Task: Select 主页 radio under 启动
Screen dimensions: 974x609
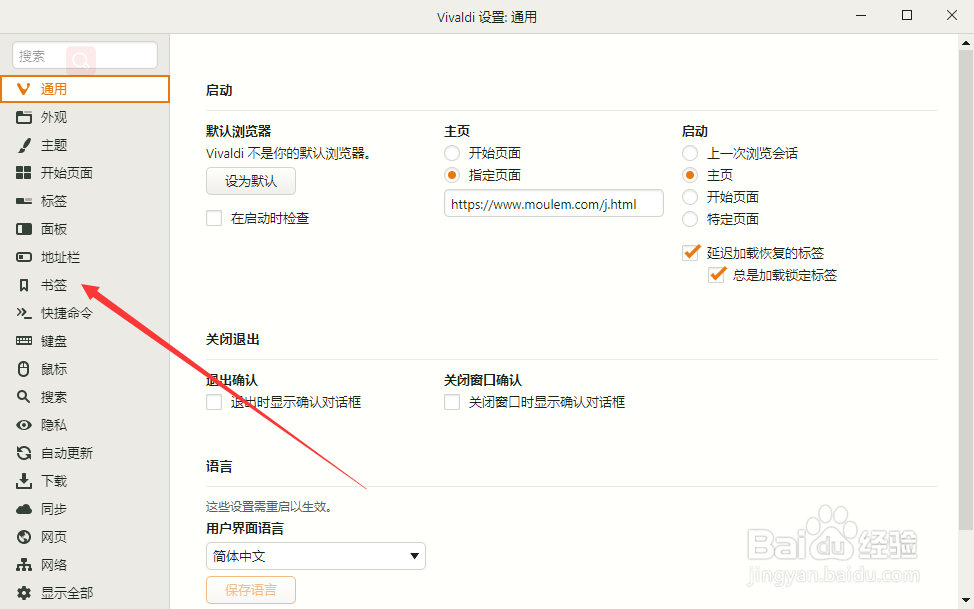Action: click(690, 175)
